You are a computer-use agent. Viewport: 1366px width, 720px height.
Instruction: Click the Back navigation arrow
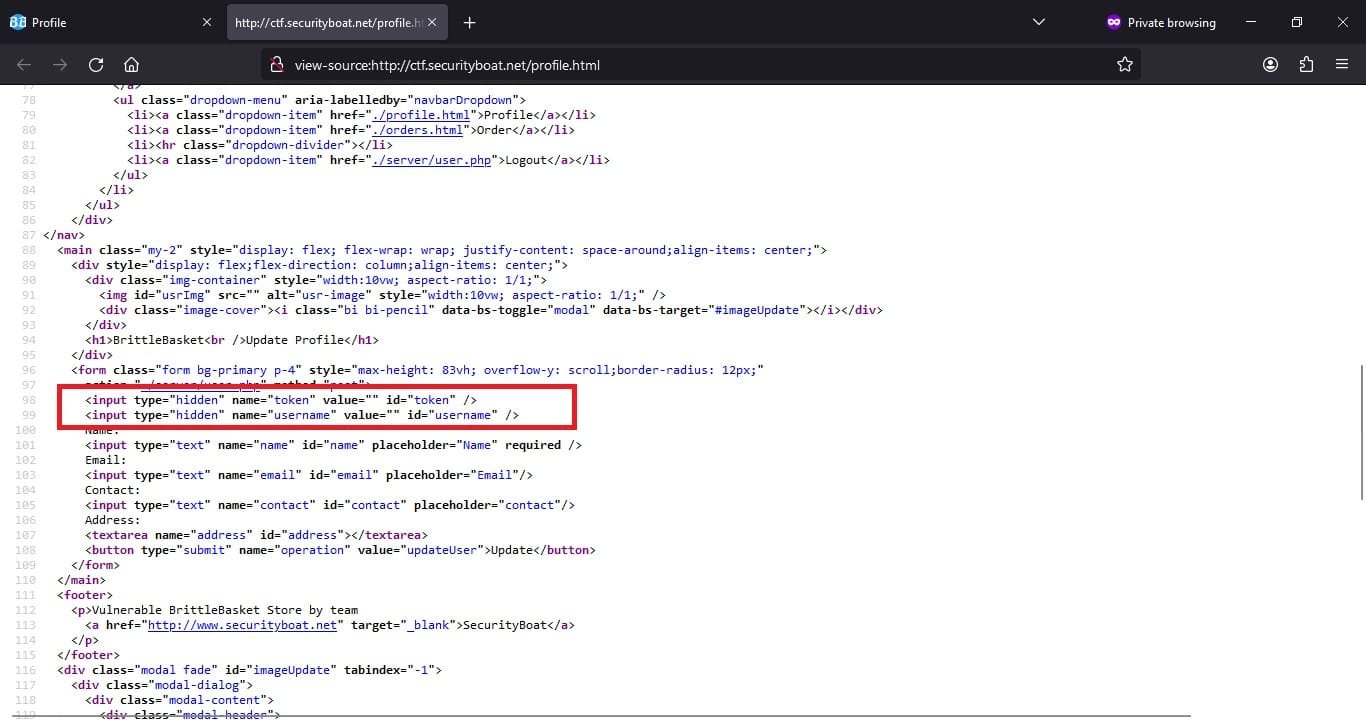[x=24, y=65]
